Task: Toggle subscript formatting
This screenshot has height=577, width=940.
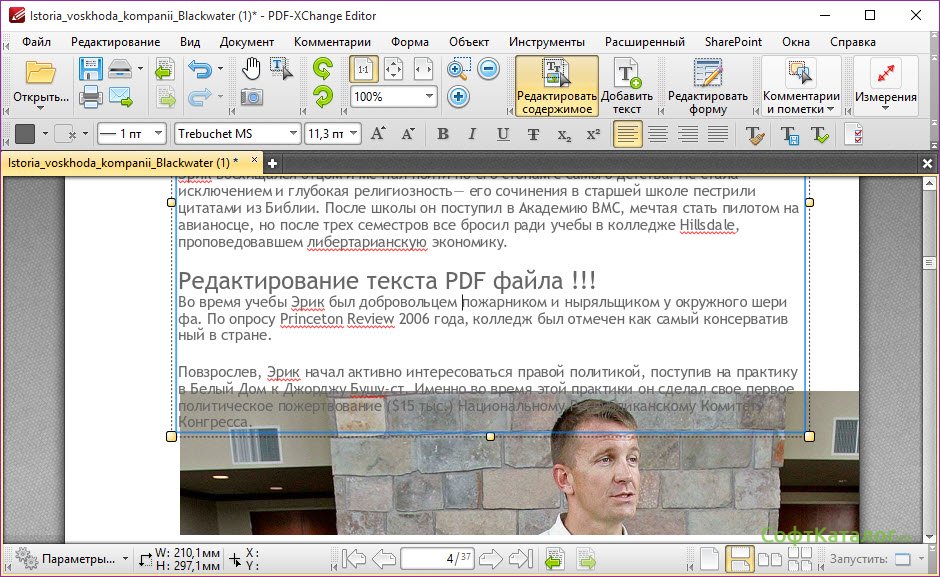Action: click(x=564, y=134)
